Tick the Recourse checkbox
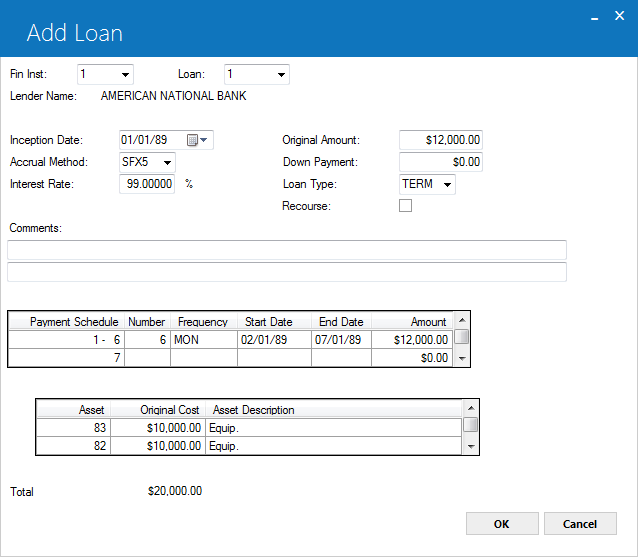This screenshot has height=557, width=638. [405, 205]
